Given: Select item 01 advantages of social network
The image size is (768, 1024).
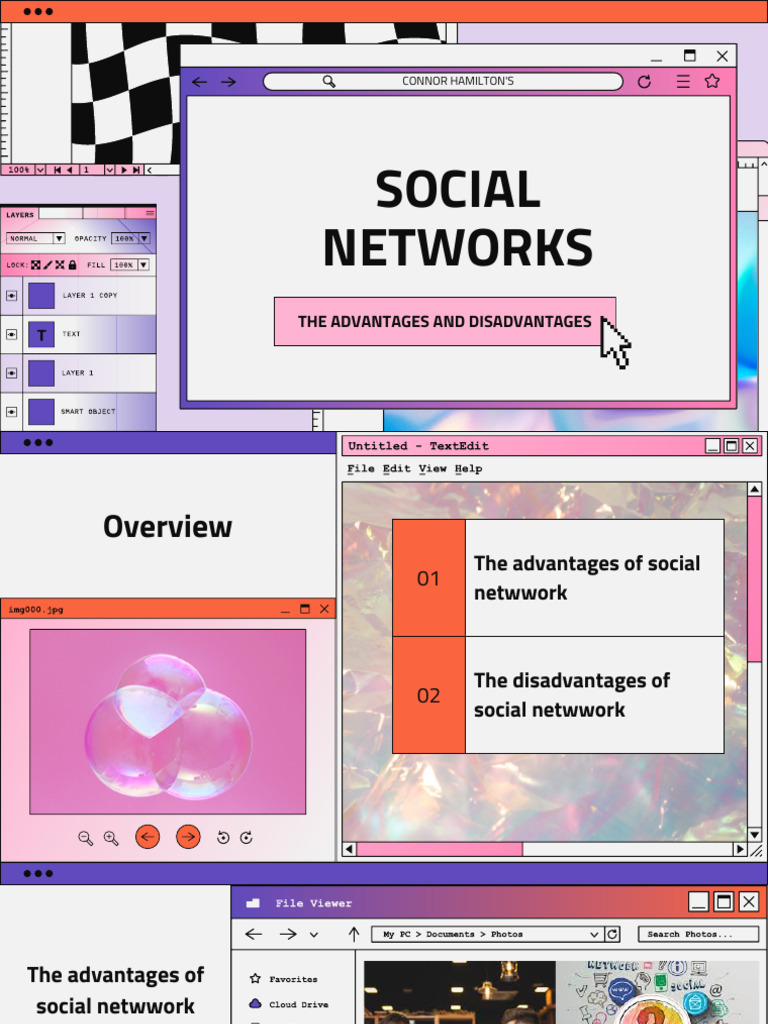Looking at the screenshot, I should pos(558,578).
